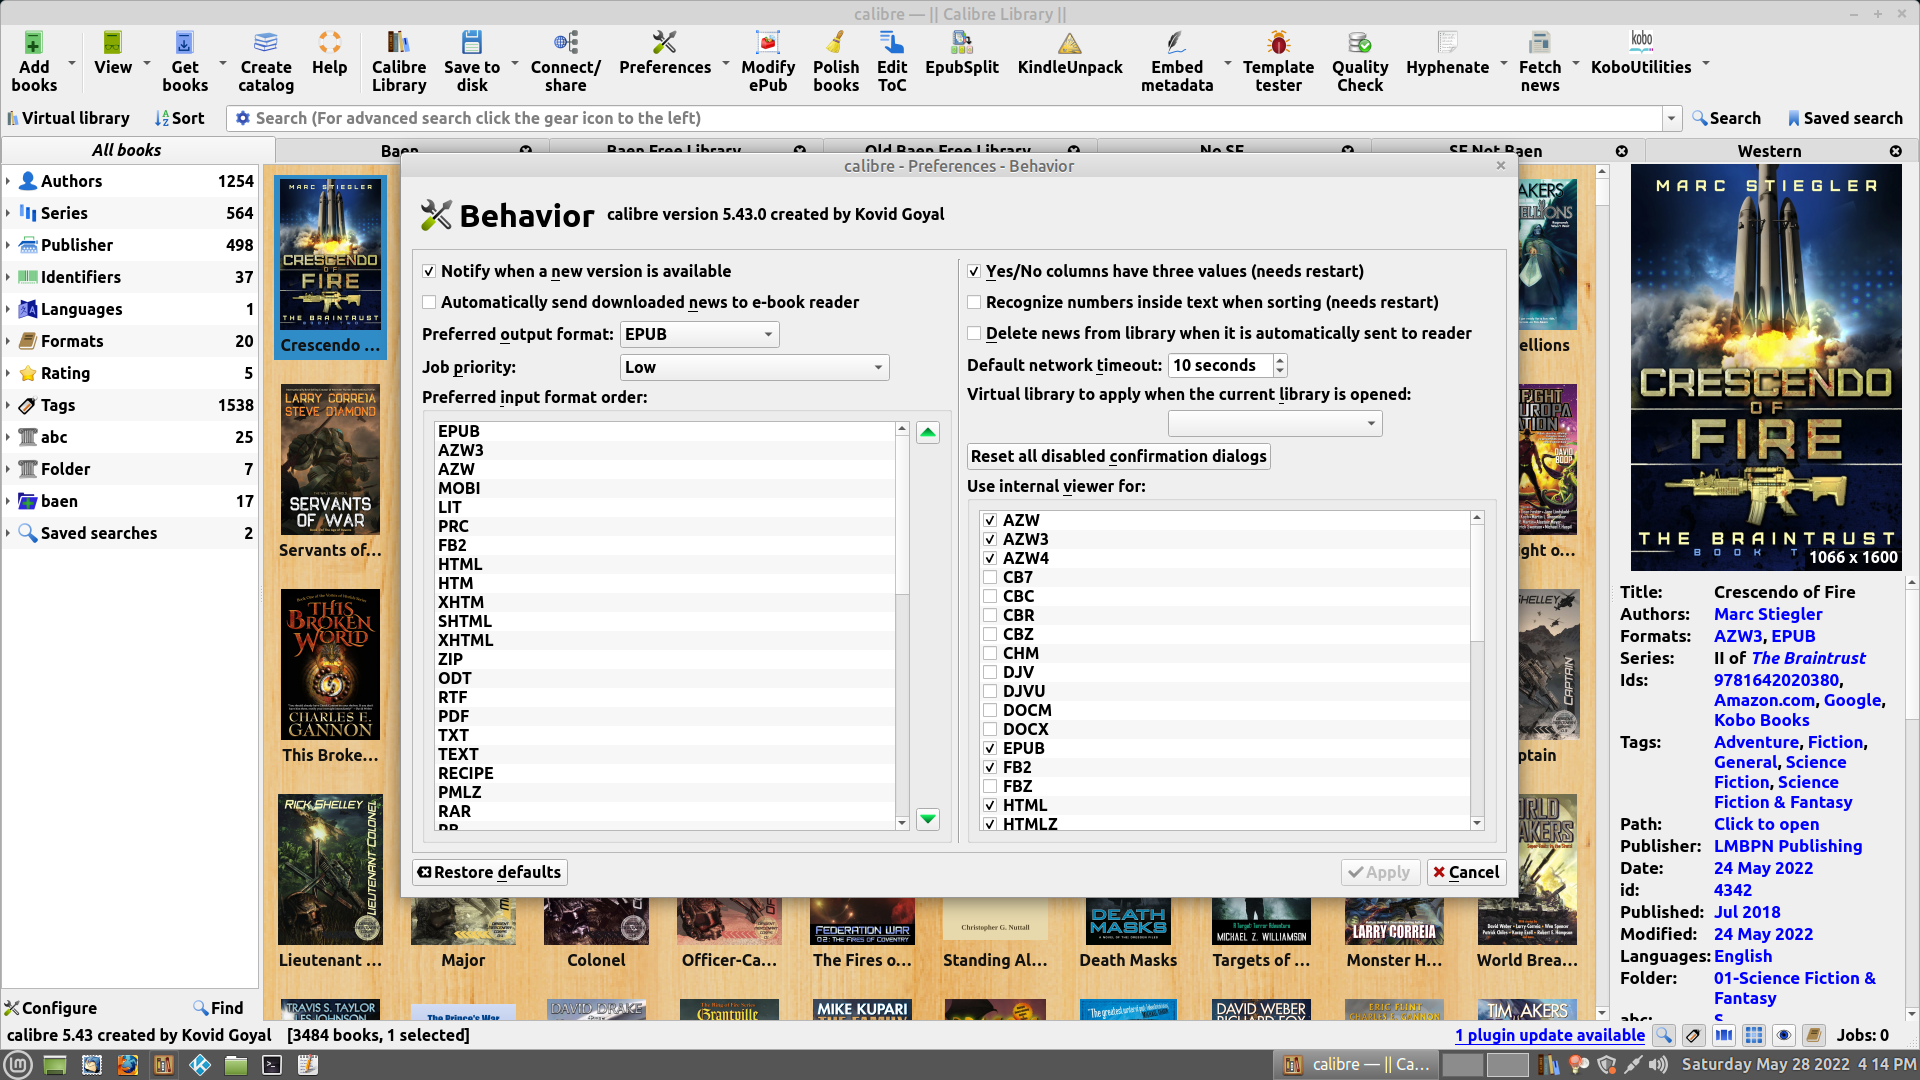Launch the Edit ToC tool
Image resolution: width=1920 pixels, height=1080 pixels.
891,60
